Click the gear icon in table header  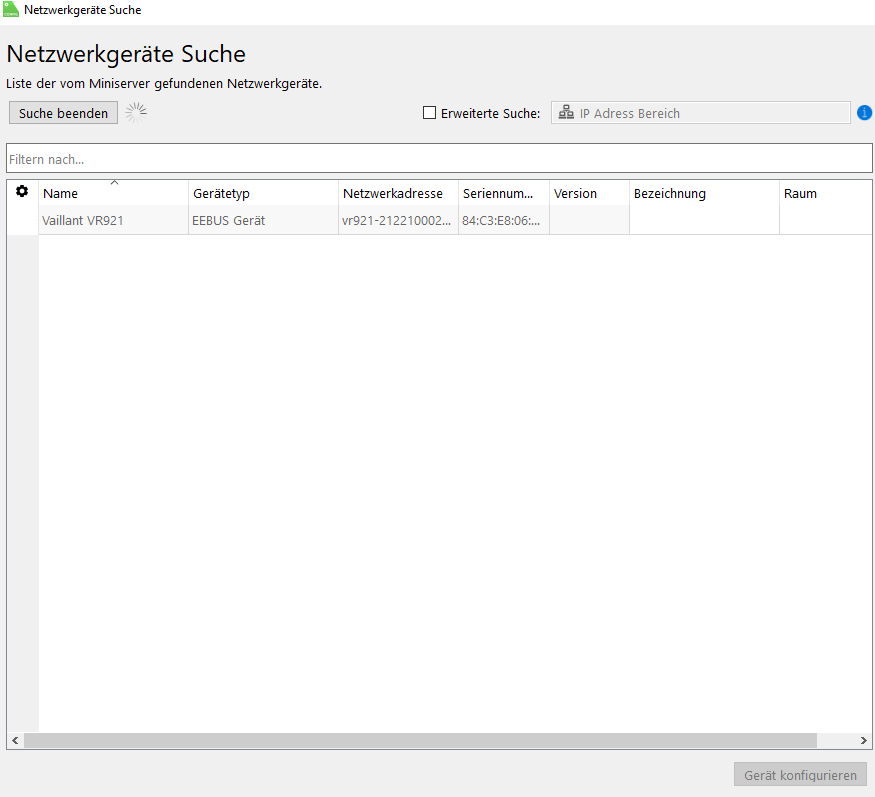22,192
